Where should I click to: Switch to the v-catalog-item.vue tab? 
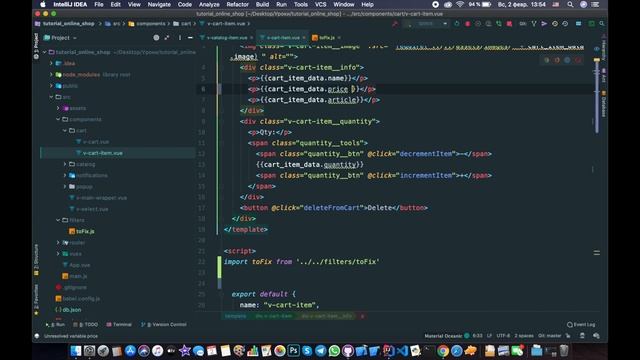pos(226,38)
